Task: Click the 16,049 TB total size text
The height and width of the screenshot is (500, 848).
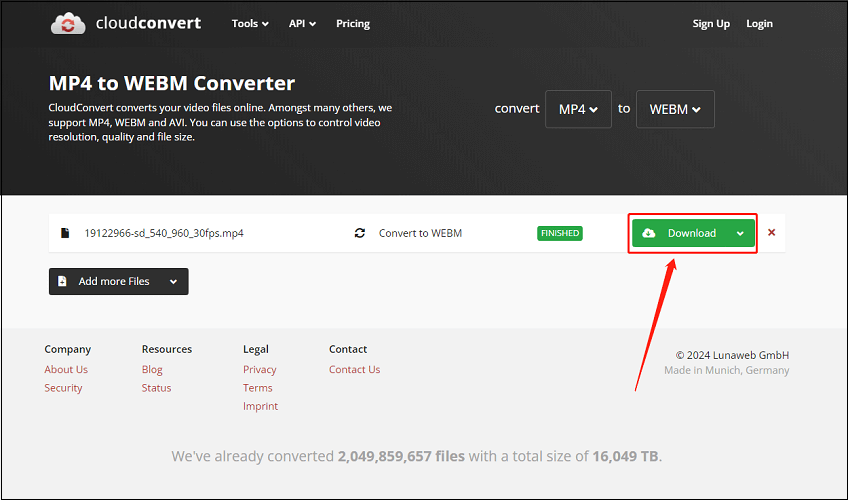Action: coord(625,456)
